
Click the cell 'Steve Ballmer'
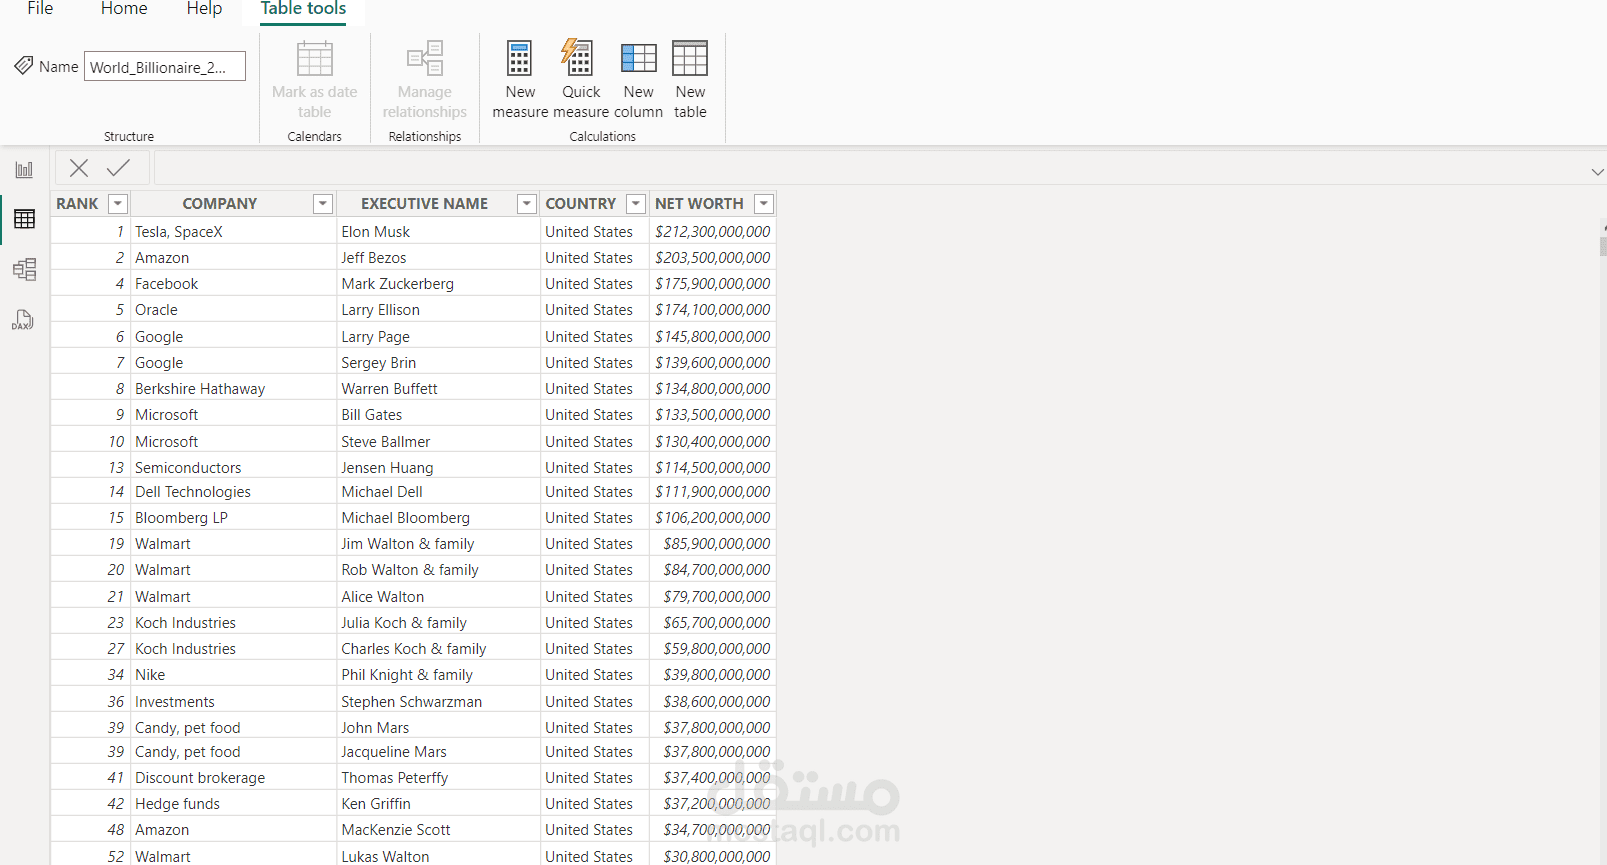[x=438, y=442]
